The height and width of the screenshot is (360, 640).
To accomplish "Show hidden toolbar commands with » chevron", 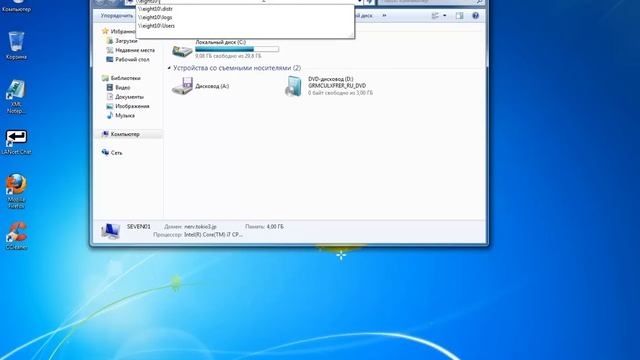I will tap(384, 16).
